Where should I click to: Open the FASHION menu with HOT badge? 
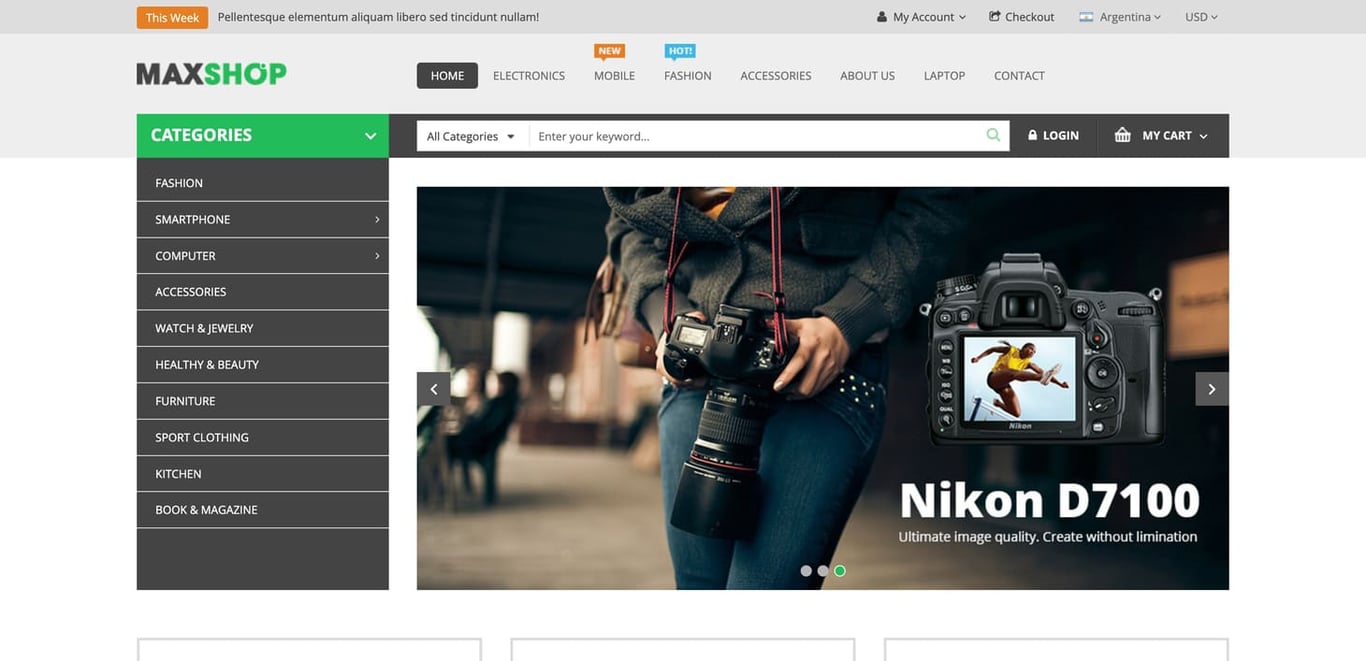coord(687,75)
